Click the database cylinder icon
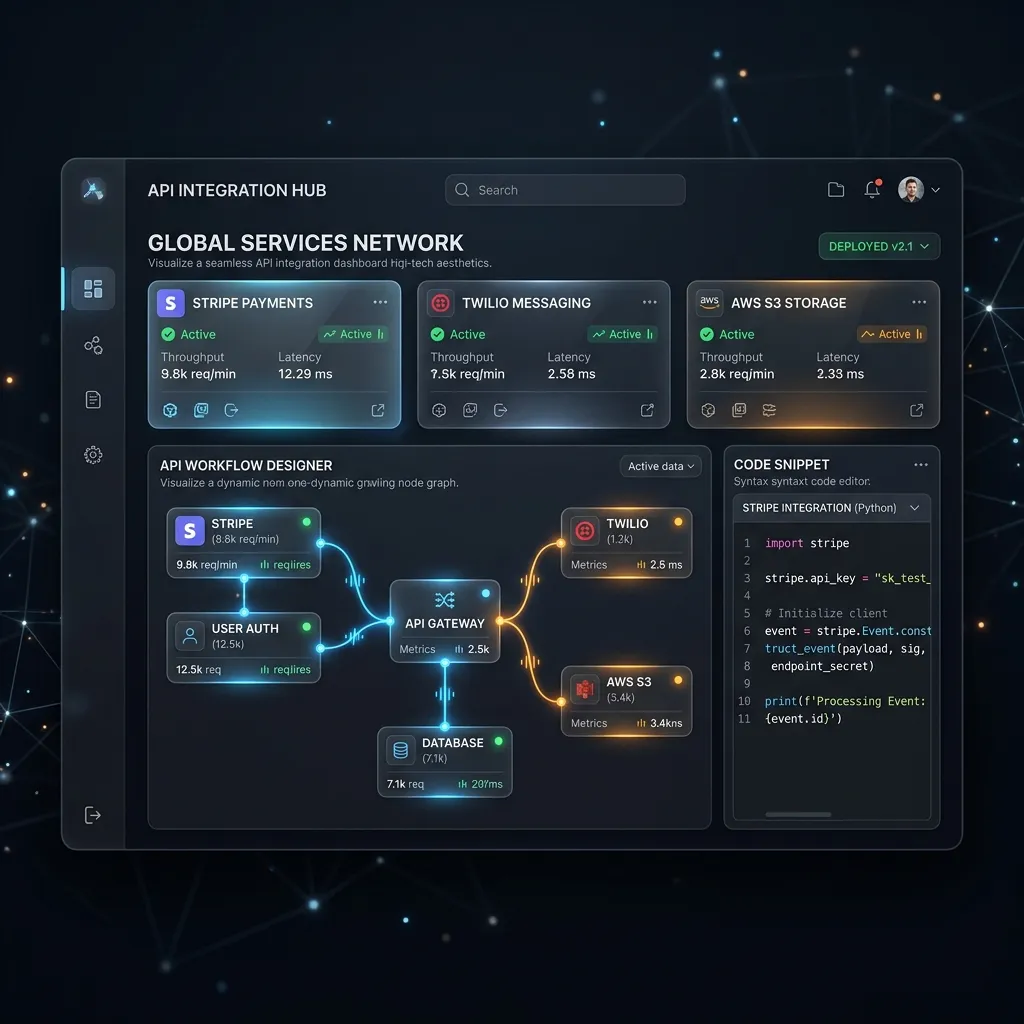1024x1024 pixels. coord(401,750)
